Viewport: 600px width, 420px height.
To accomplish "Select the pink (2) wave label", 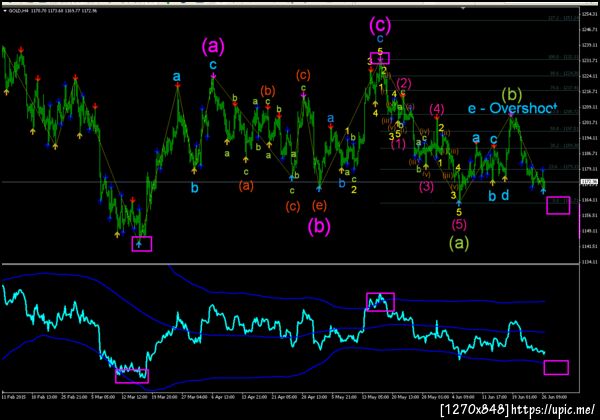I will click(404, 83).
